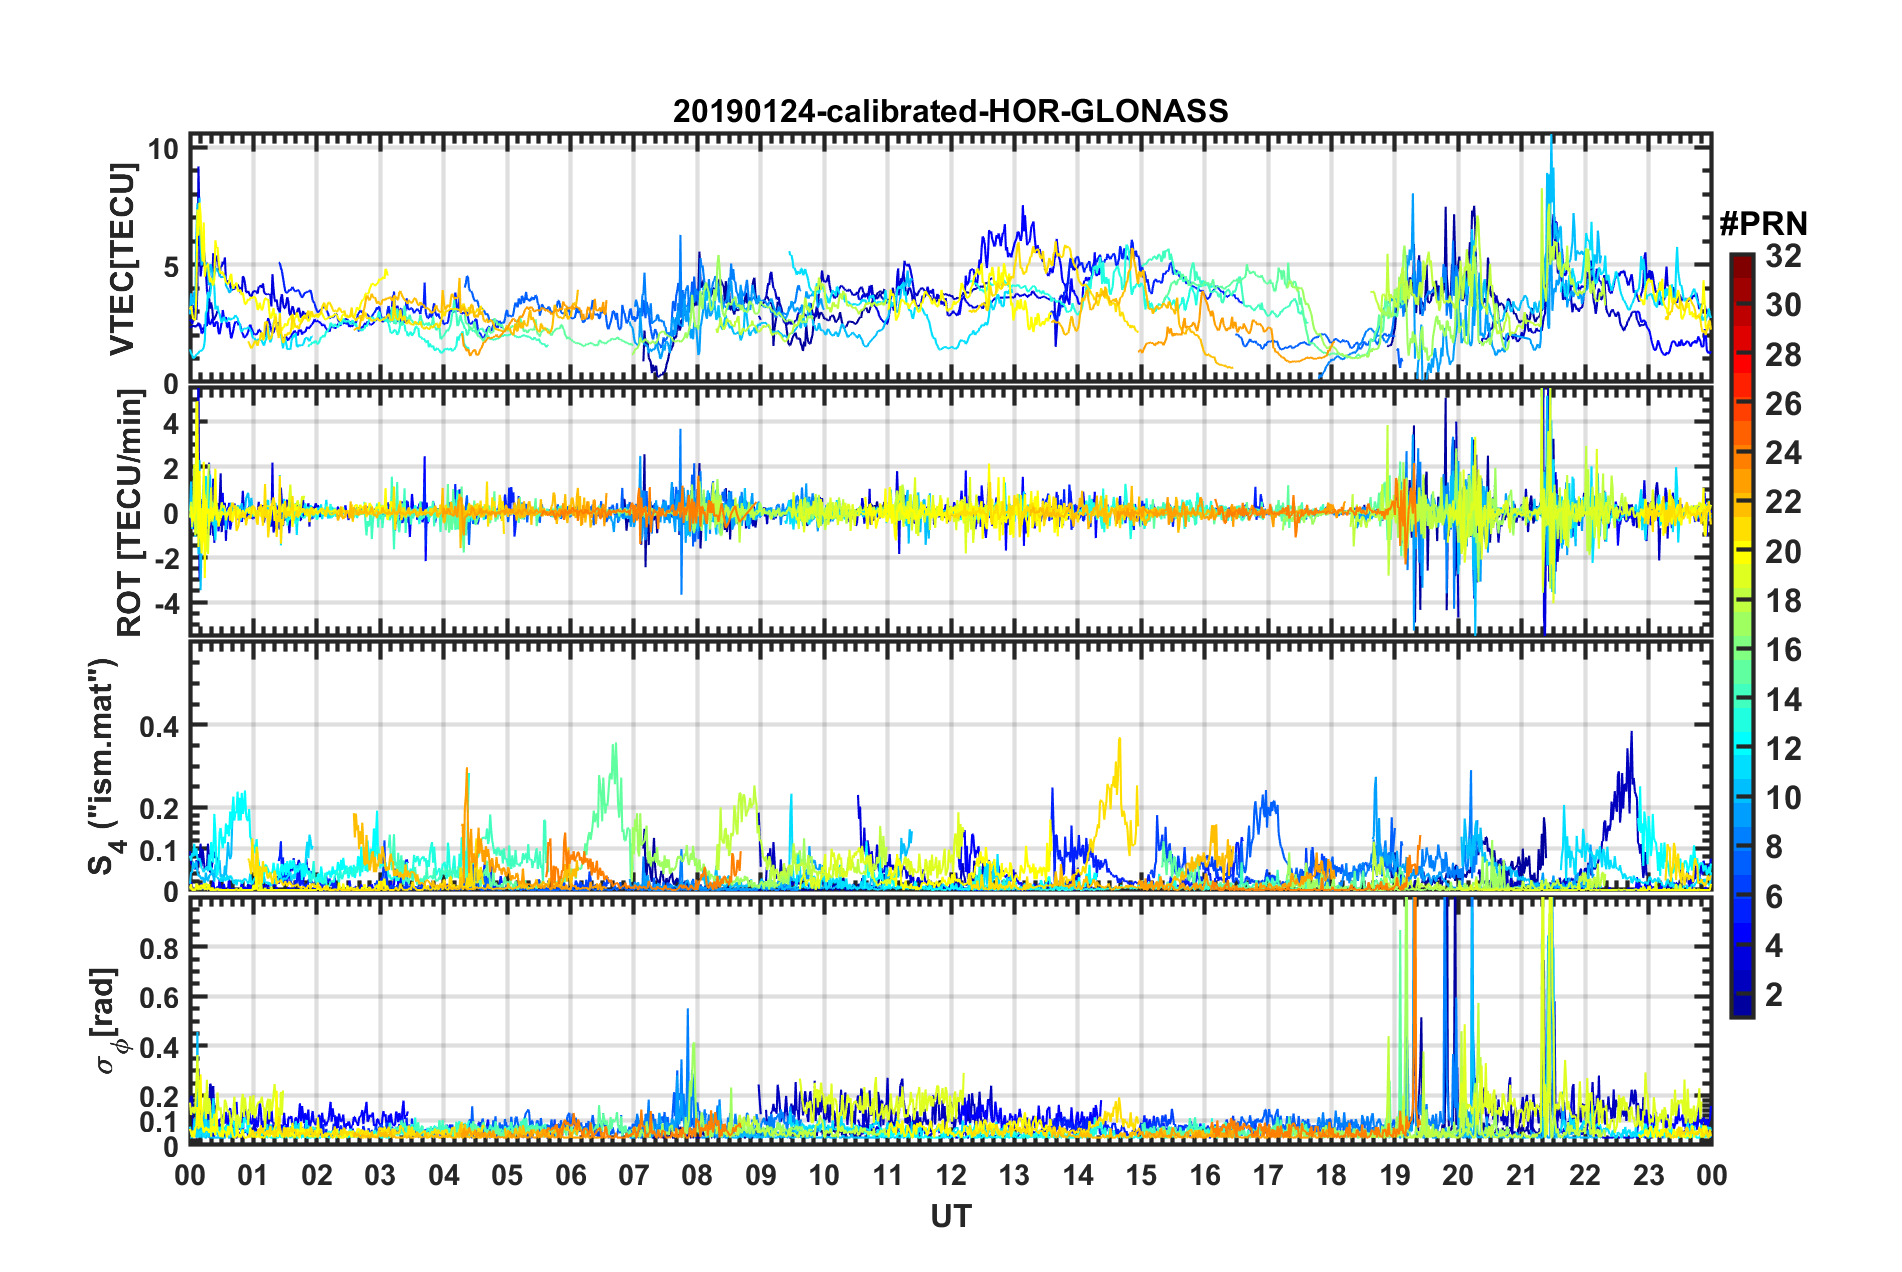Pick the dark blue bottom of the colorbar
The width and height of the screenshot is (1902, 1272).
1741,1008
